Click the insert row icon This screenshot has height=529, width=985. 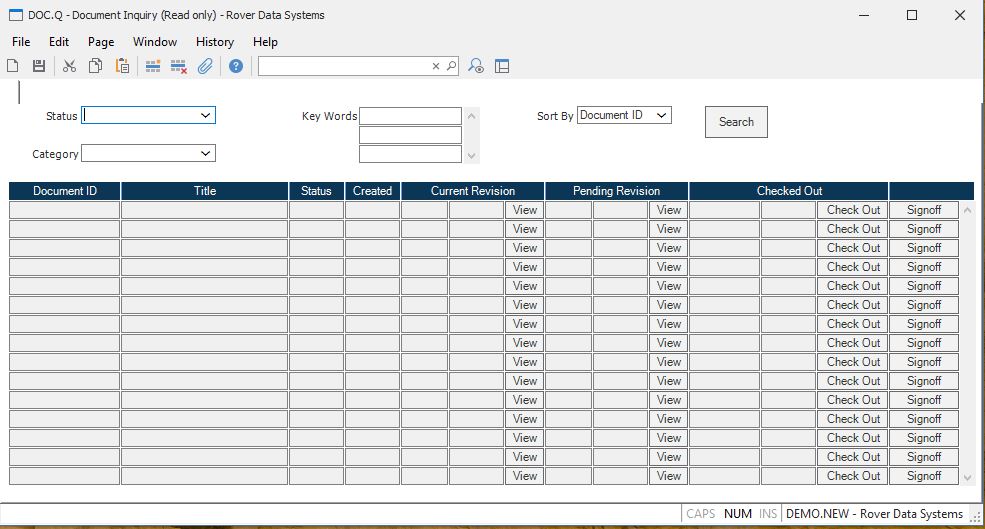pyautogui.click(x=153, y=66)
